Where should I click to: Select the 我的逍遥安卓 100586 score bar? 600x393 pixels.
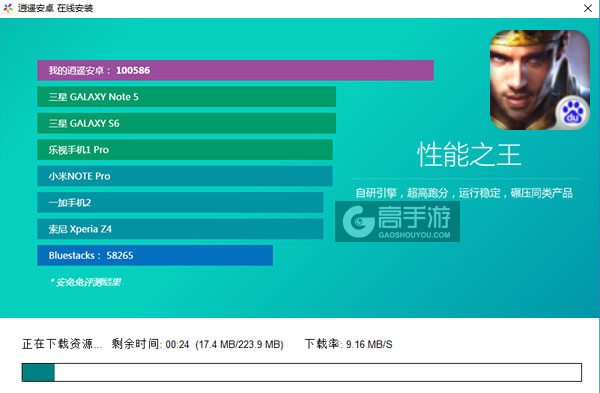coord(235,70)
